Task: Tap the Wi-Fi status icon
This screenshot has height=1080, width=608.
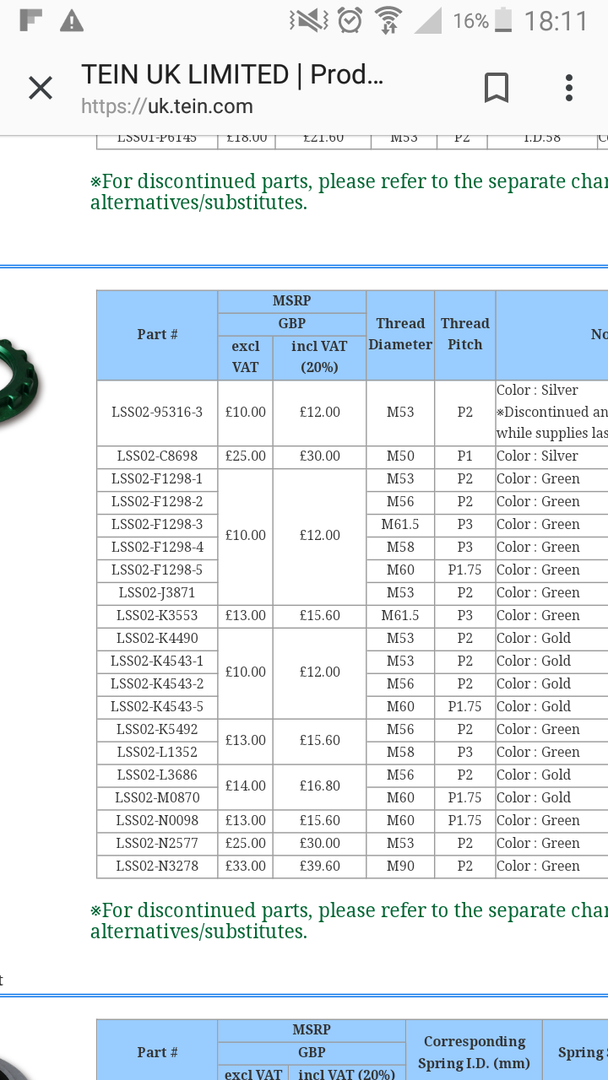Action: (x=388, y=21)
